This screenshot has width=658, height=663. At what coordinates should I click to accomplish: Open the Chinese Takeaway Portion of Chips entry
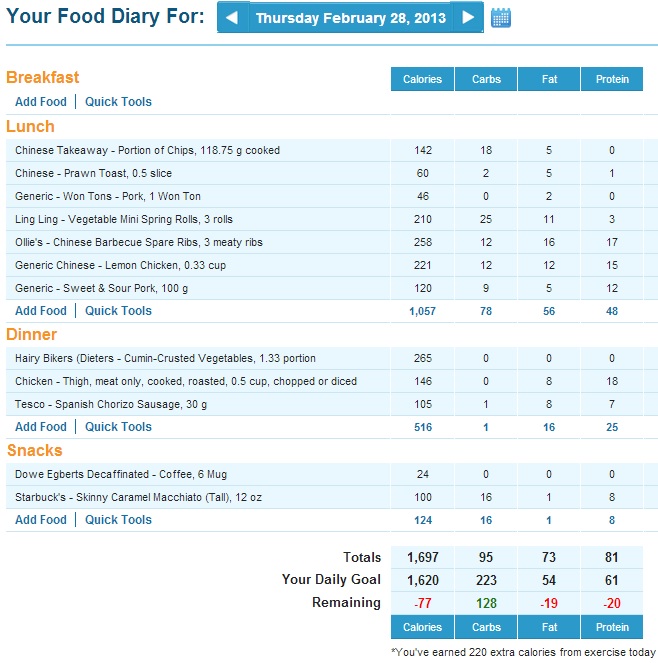point(147,151)
